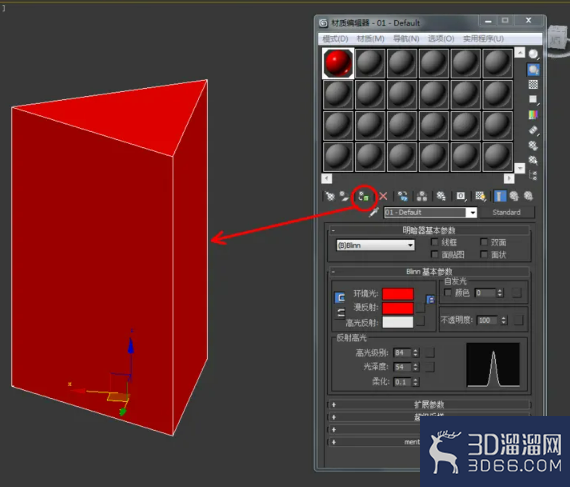Screen dimensions: 570x487
Task: Click Select by Material icon
Action: pos(533,160)
